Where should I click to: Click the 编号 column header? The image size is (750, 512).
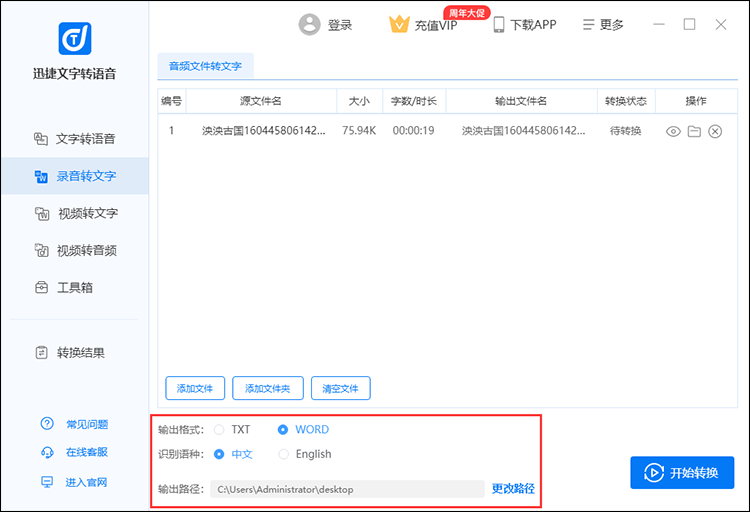tap(172, 101)
